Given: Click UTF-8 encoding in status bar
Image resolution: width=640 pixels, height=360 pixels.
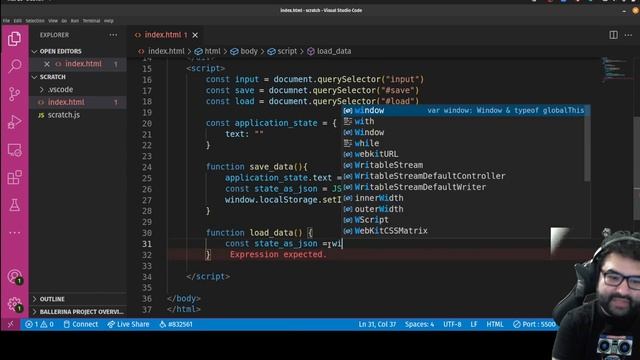Looking at the screenshot, I should click(x=452, y=324).
